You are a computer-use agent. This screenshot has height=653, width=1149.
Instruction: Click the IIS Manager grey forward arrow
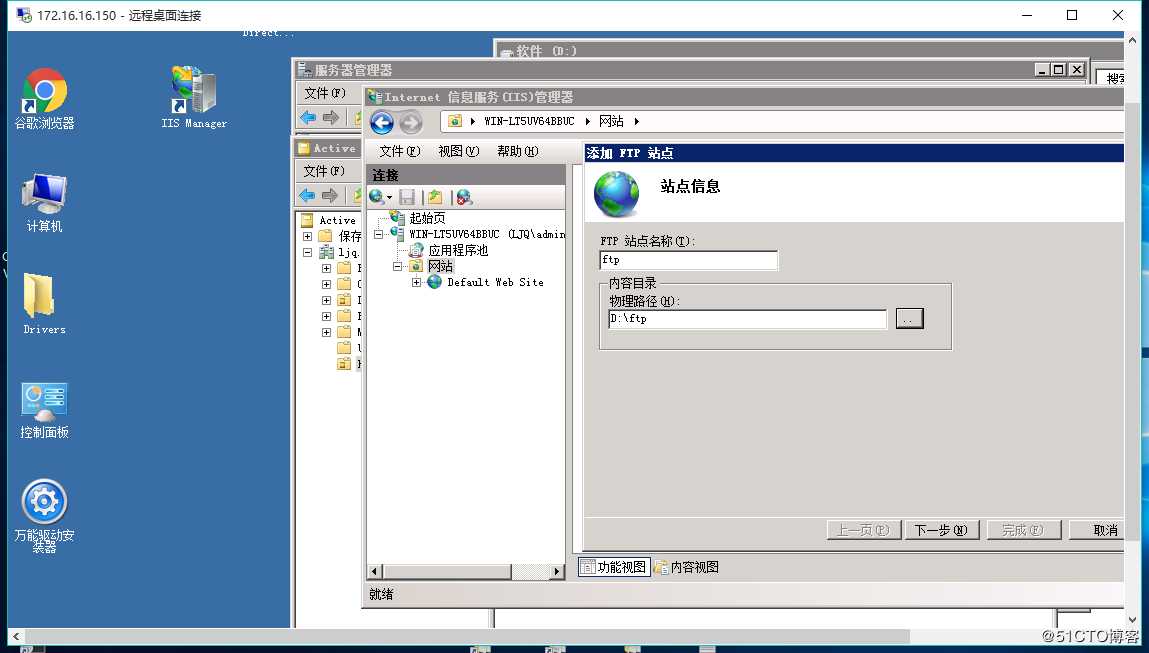[x=411, y=122]
